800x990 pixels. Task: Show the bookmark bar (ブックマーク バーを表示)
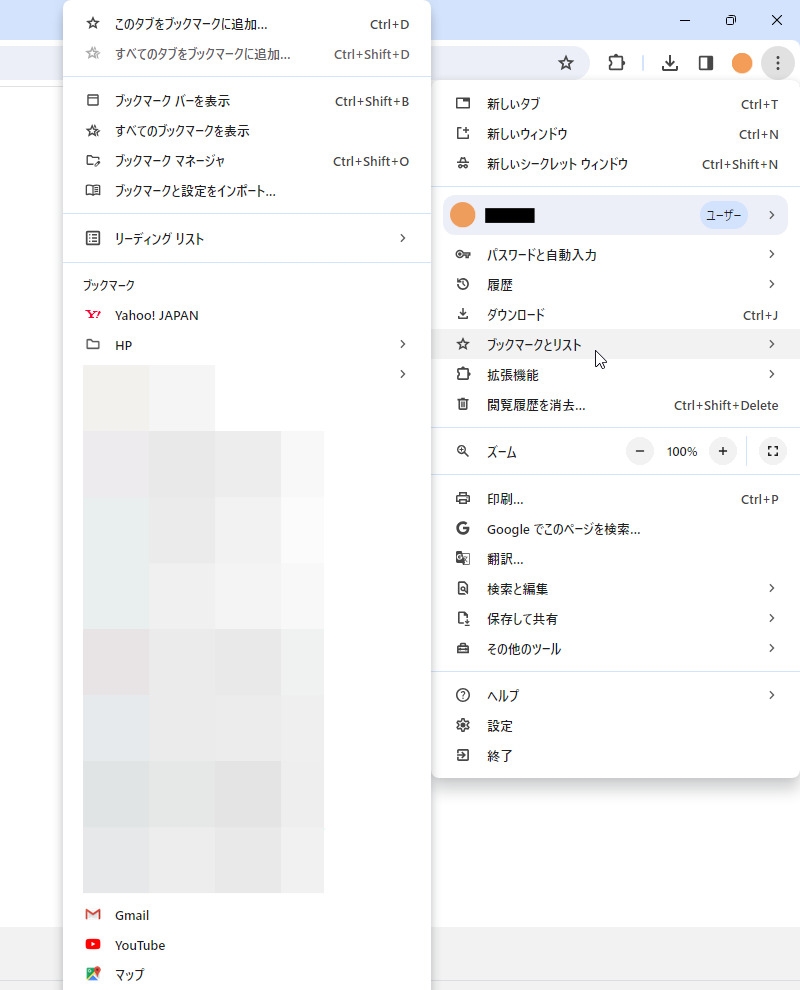(x=172, y=101)
